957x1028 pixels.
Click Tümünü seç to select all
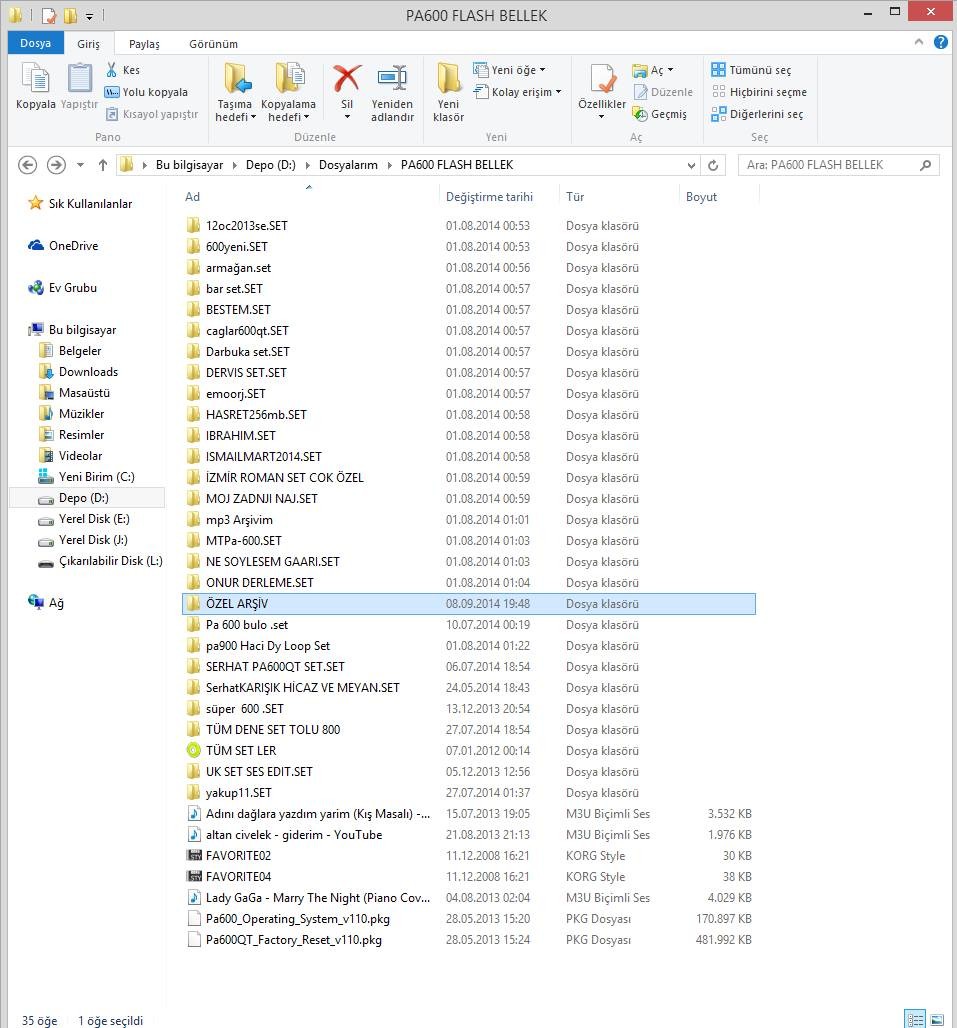751,70
